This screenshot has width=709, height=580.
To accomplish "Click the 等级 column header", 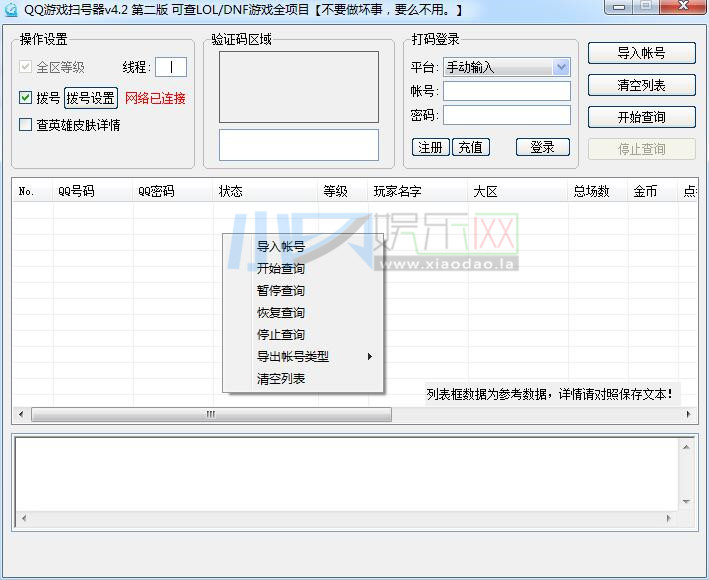I will tap(344, 191).
